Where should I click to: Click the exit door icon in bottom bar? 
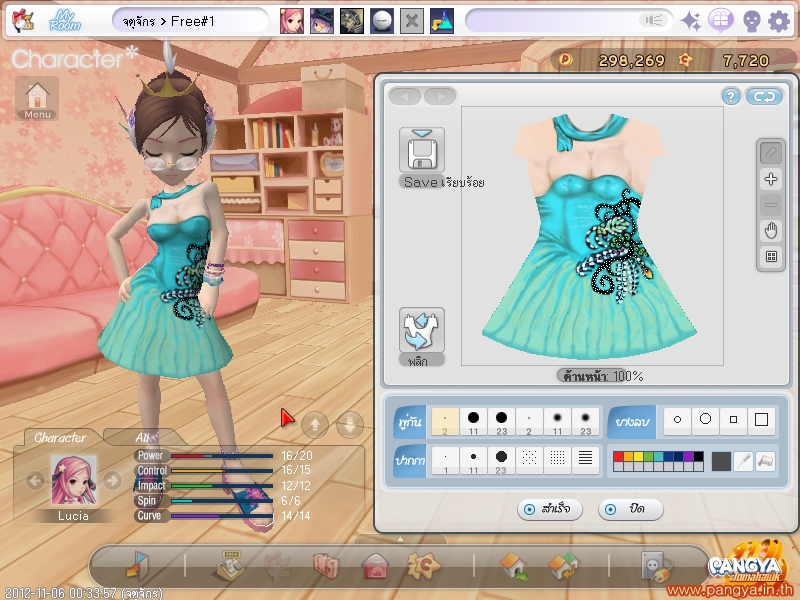(x=137, y=566)
